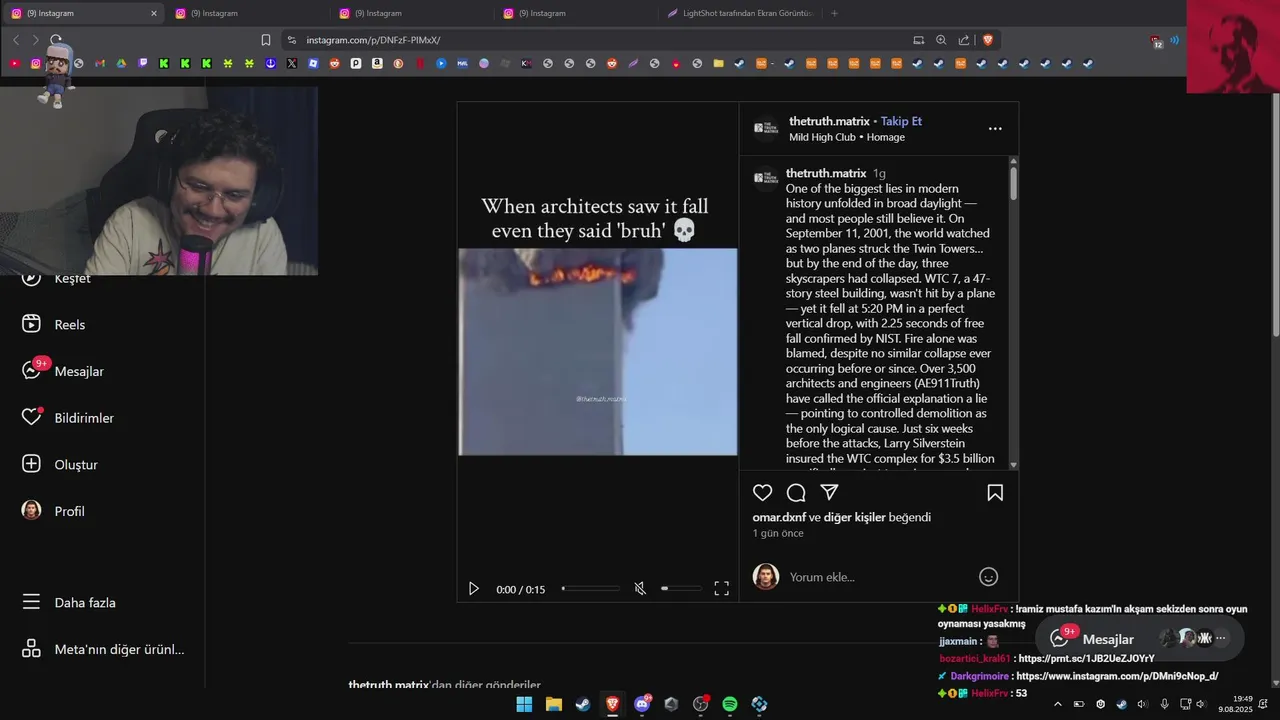The height and width of the screenshot is (720, 1280).
Task: Open Bildirimler notifications in sidebar
Action: click(x=68, y=418)
